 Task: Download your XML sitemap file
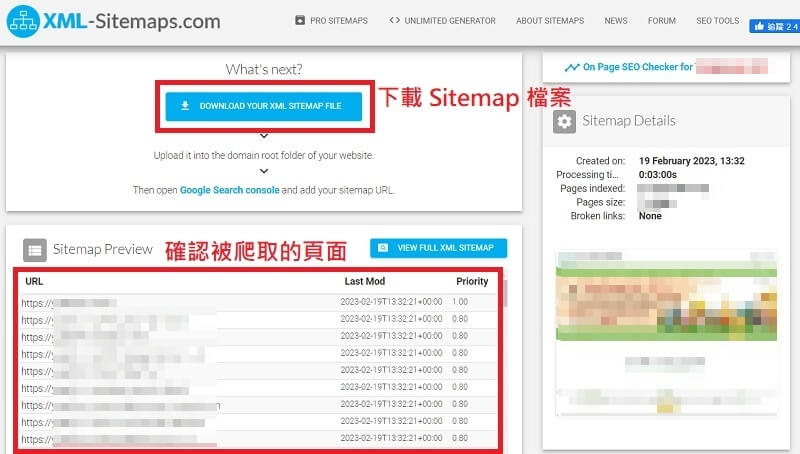click(264, 106)
